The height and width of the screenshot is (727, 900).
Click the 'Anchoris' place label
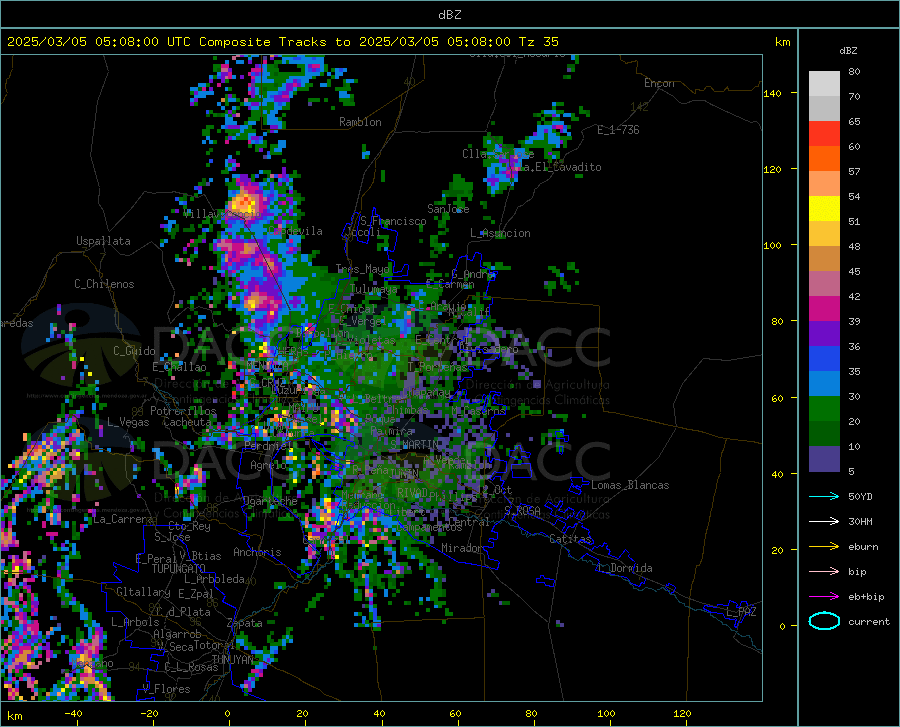click(x=257, y=552)
